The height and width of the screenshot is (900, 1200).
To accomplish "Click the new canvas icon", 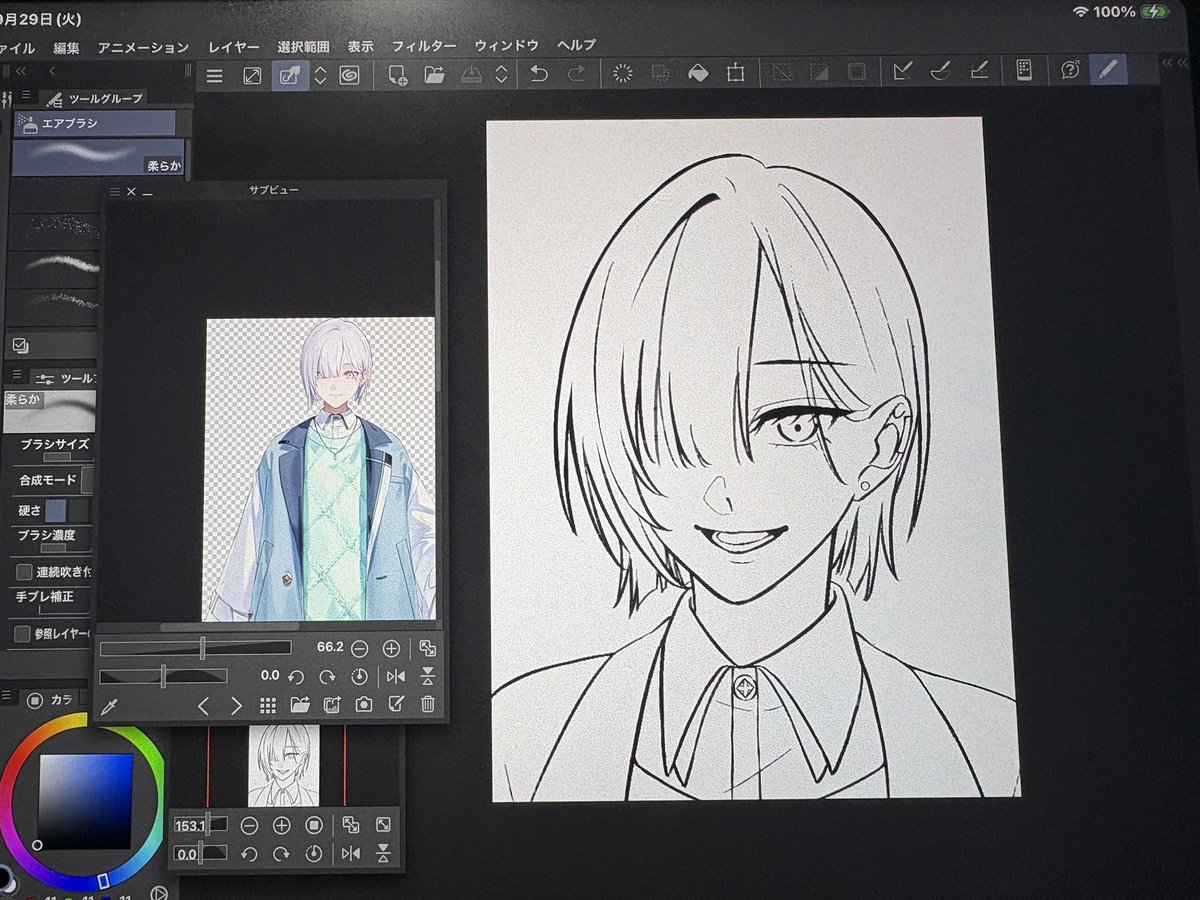I will (x=397, y=74).
